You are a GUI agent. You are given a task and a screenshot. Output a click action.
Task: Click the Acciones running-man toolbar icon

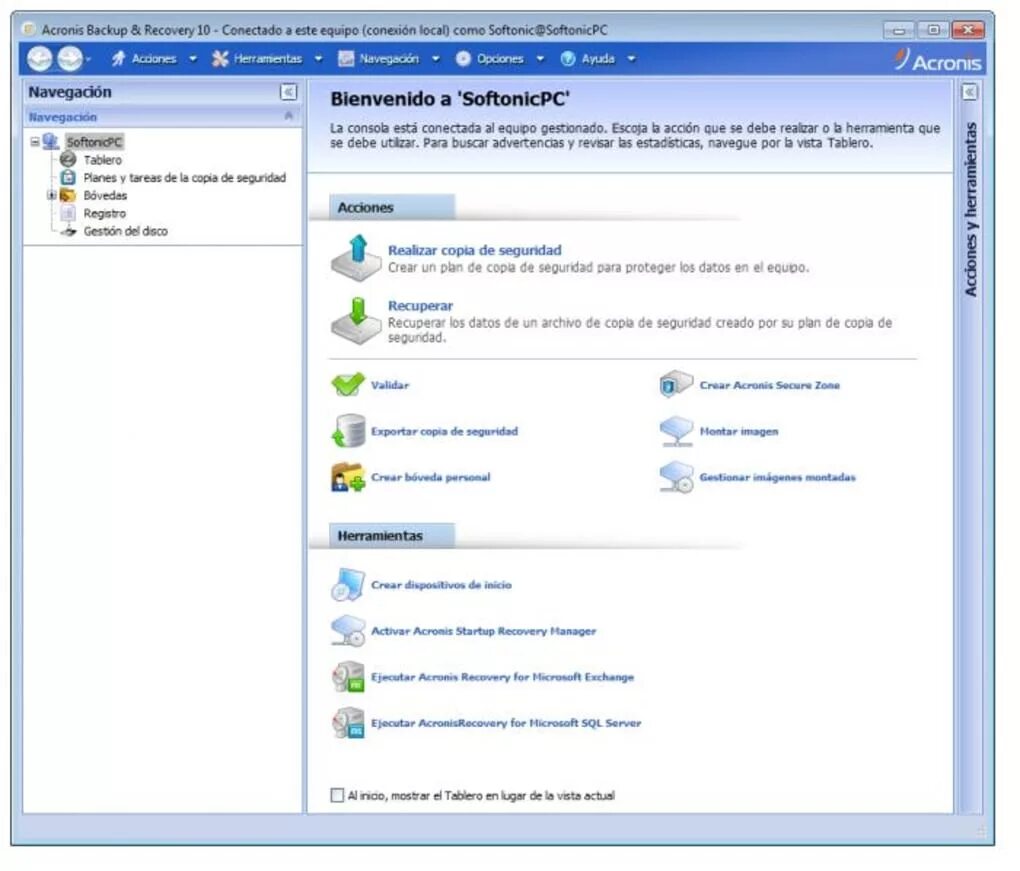point(118,59)
